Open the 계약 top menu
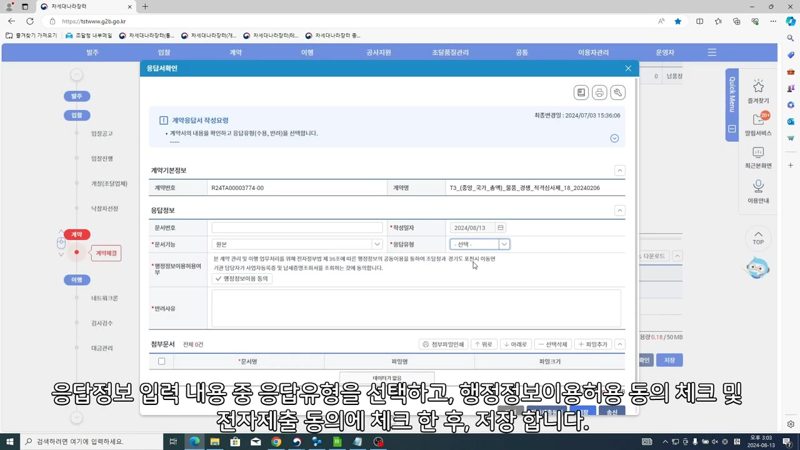The width and height of the screenshot is (800, 450). point(235,53)
